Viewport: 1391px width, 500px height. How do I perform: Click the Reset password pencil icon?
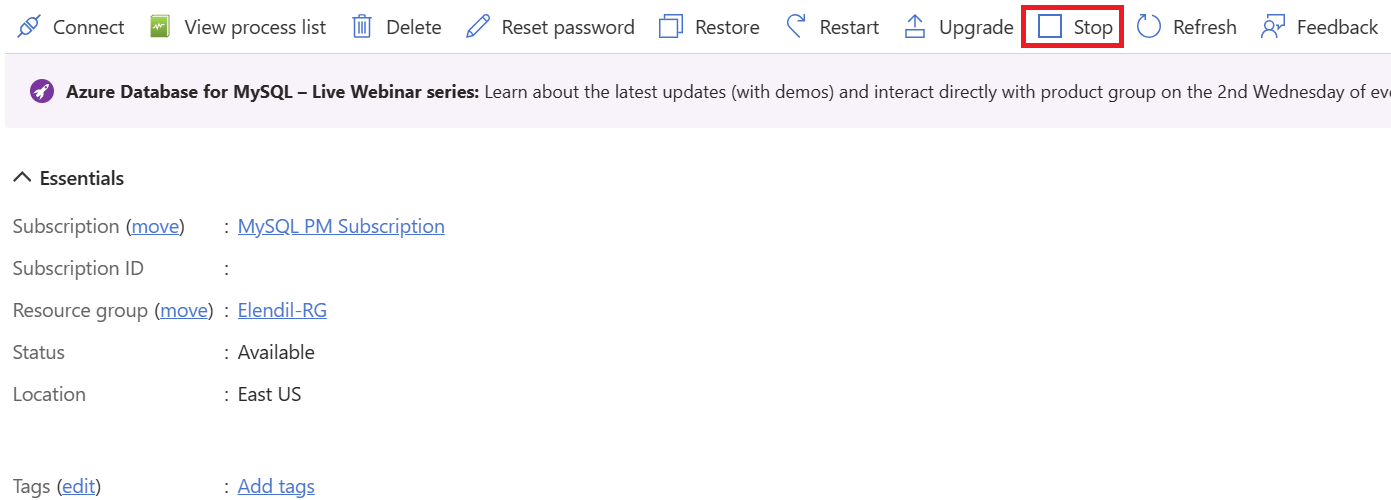(x=479, y=27)
